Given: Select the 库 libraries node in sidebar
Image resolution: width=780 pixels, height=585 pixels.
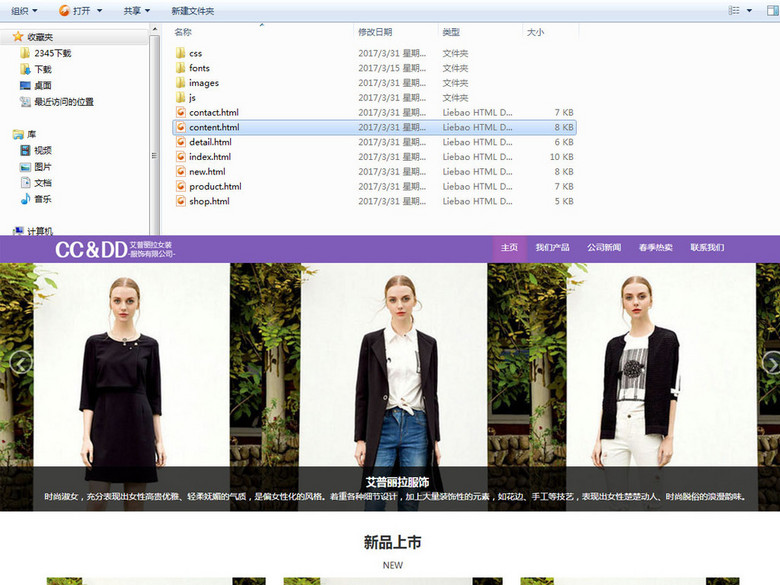Looking at the screenshot, I should coord(24,134).
